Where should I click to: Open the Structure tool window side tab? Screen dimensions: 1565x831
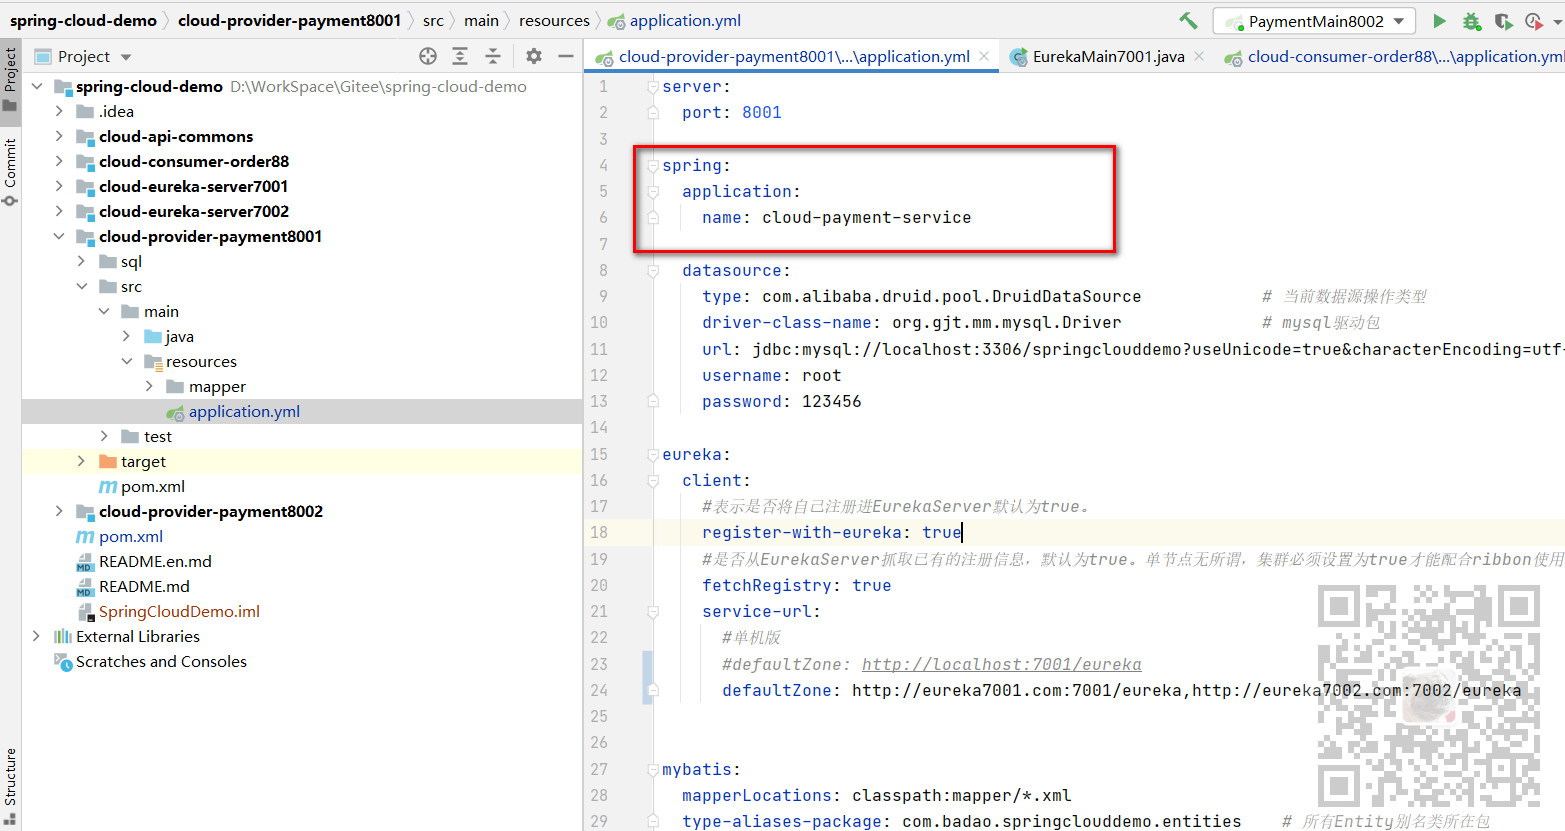pyautogui.click(x=10, y=785)
